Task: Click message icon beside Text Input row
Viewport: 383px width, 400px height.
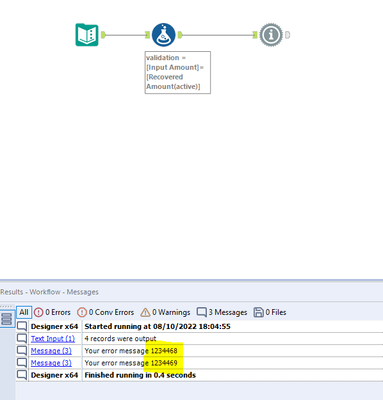Action: pos(22,338)
